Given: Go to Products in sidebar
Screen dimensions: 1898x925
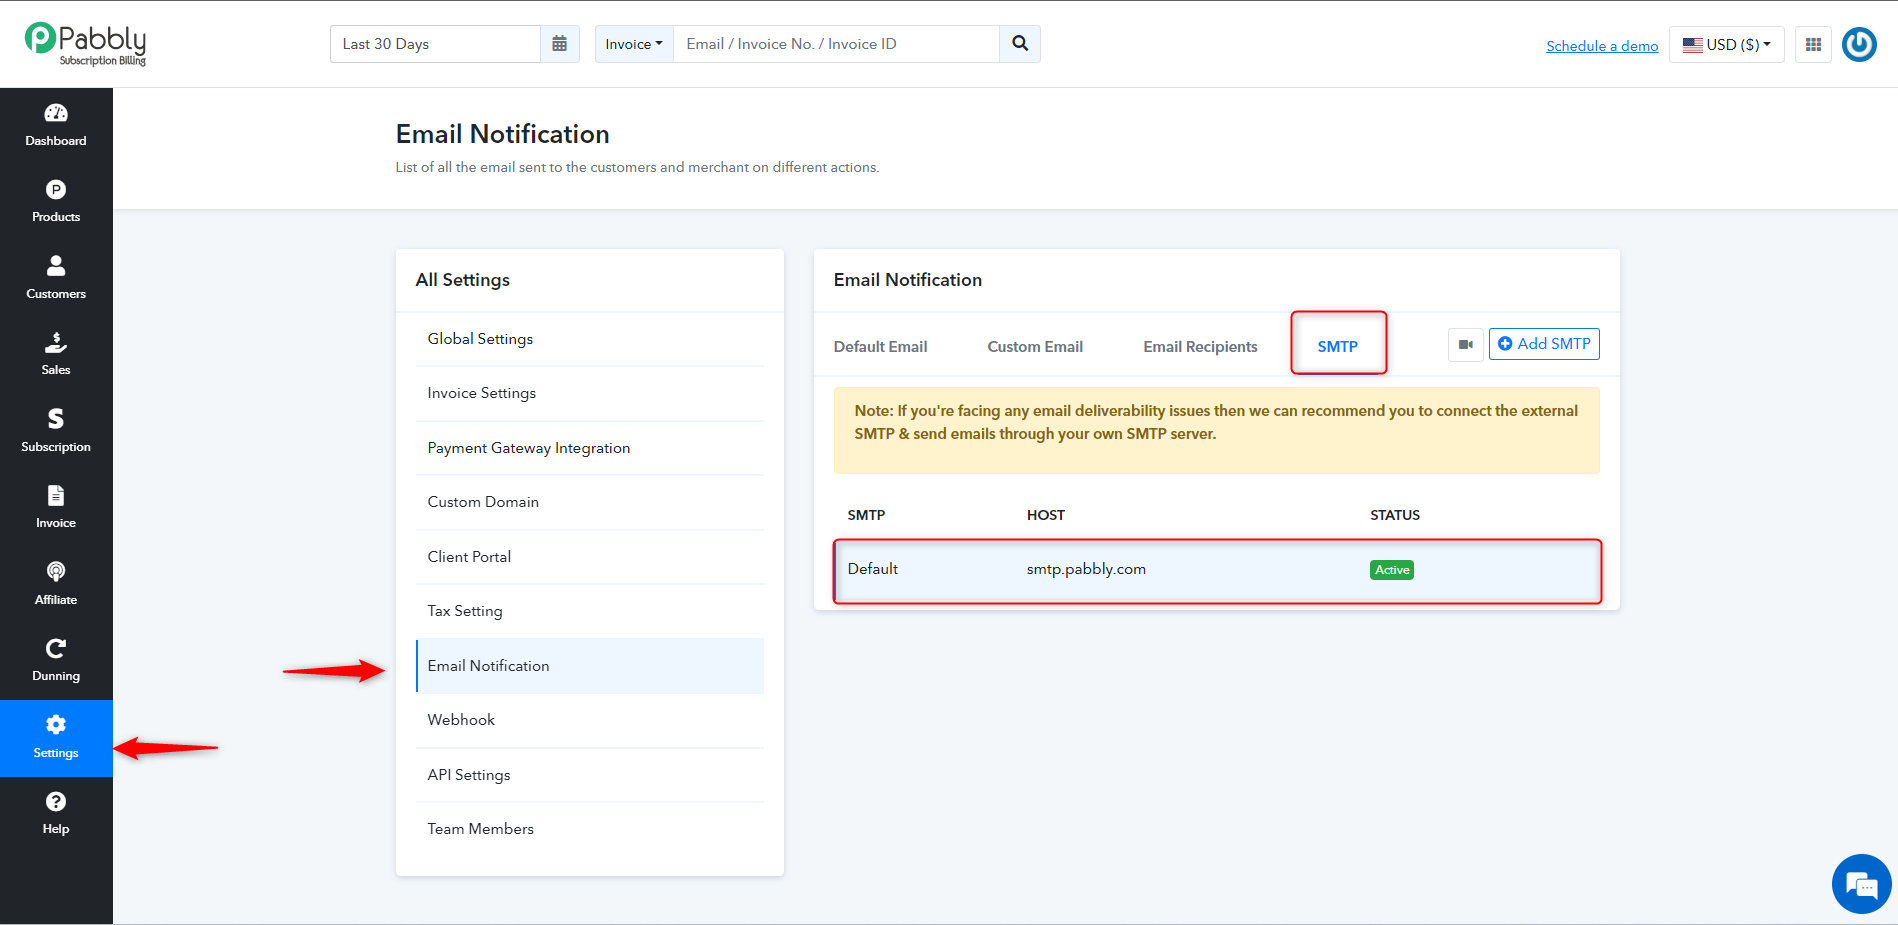Looking at the screenshot, I should point(56,202).
